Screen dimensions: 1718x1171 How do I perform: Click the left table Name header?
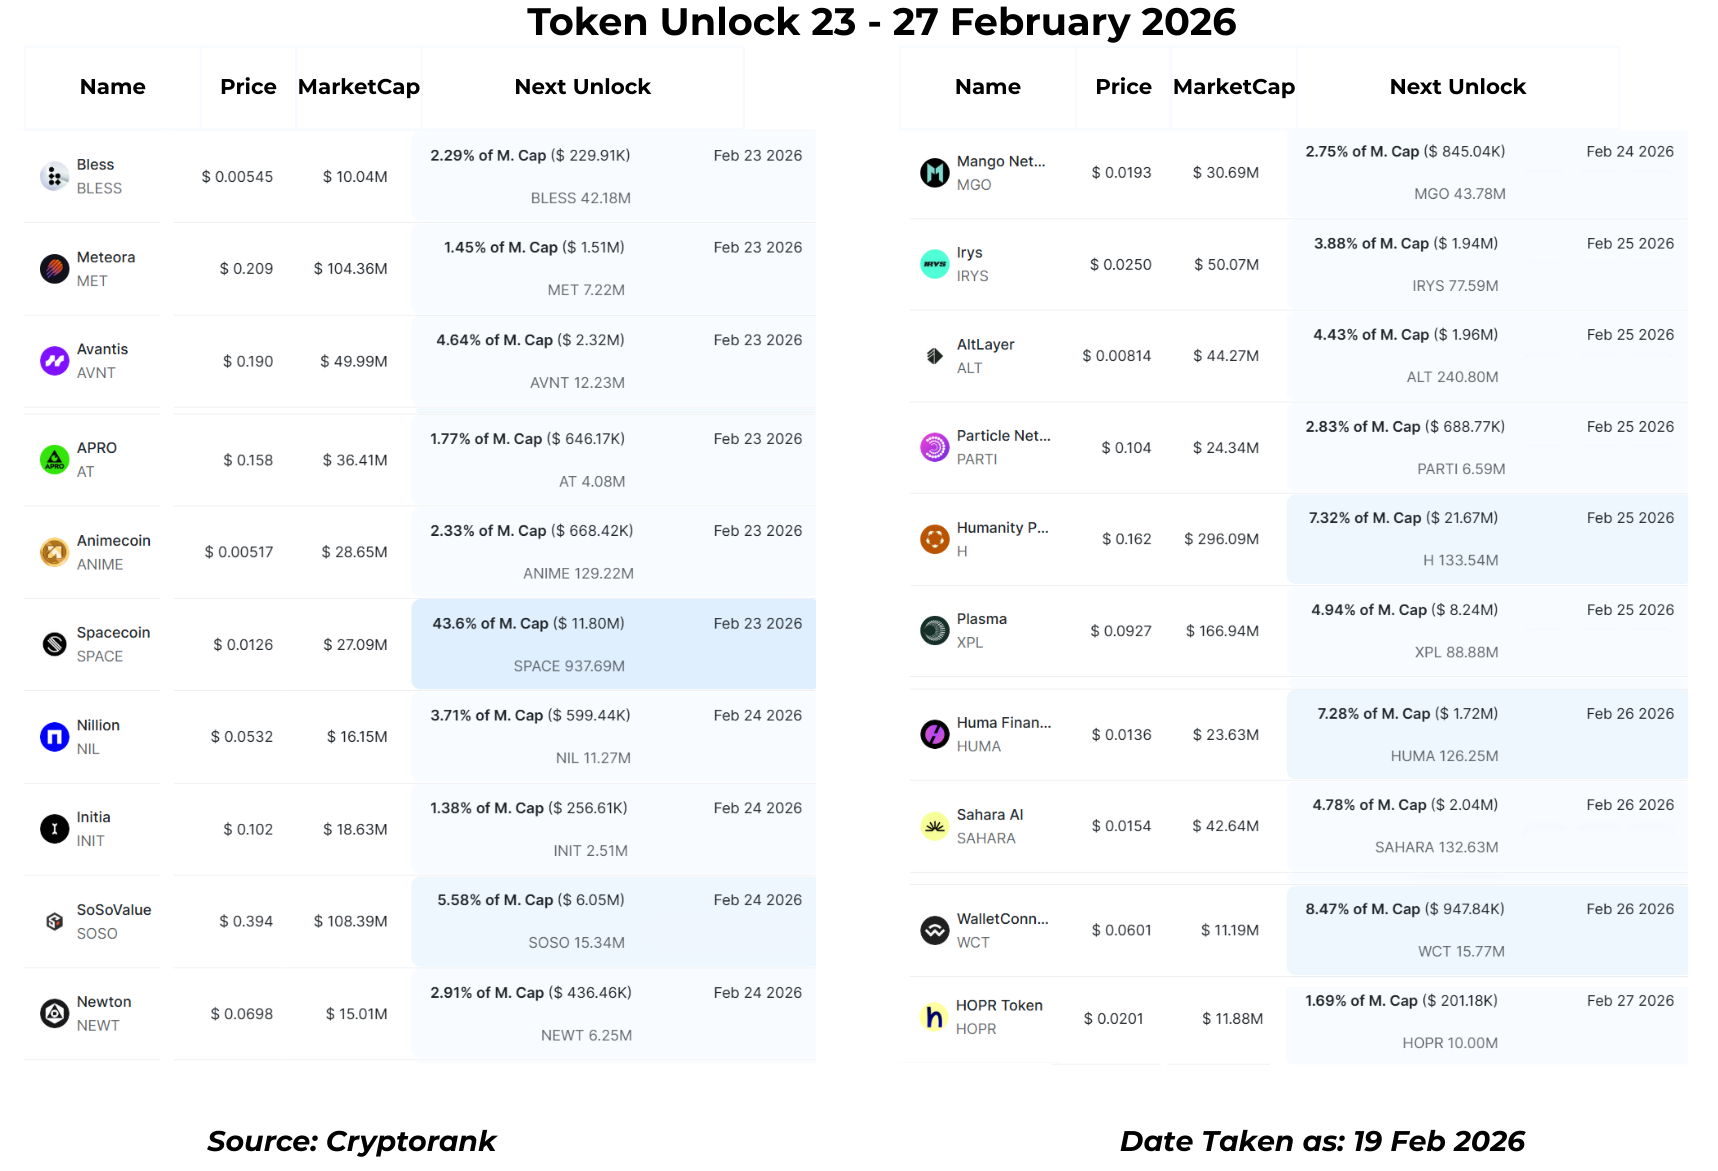pyautogui.click(x=112, y=87)
